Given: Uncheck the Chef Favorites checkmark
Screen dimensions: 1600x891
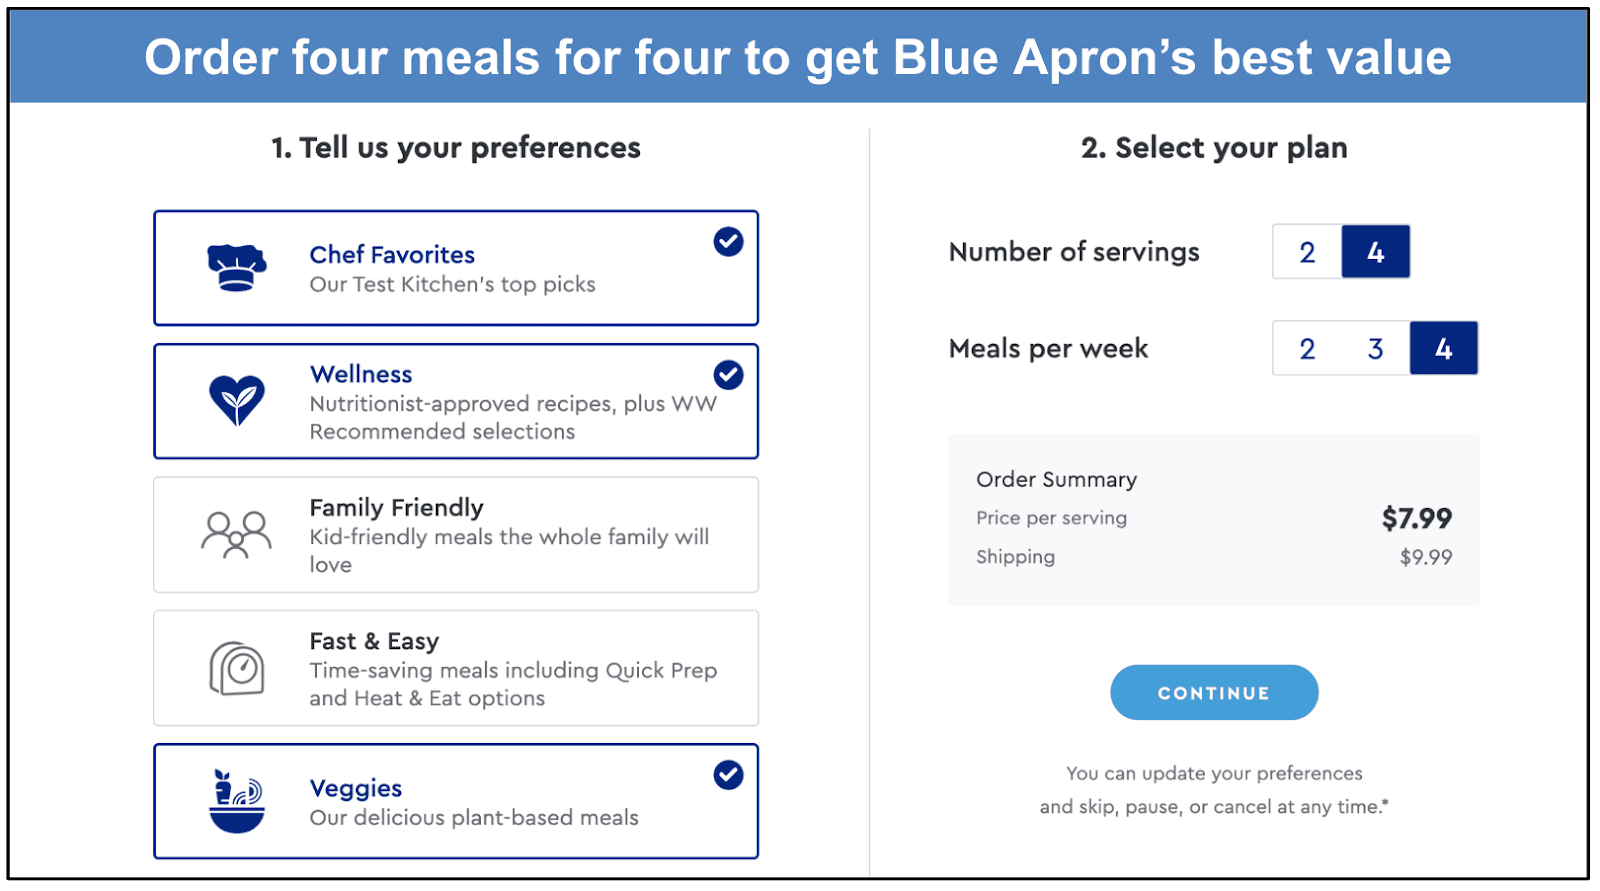Looking at the screenshot, I should pos(728,241).
